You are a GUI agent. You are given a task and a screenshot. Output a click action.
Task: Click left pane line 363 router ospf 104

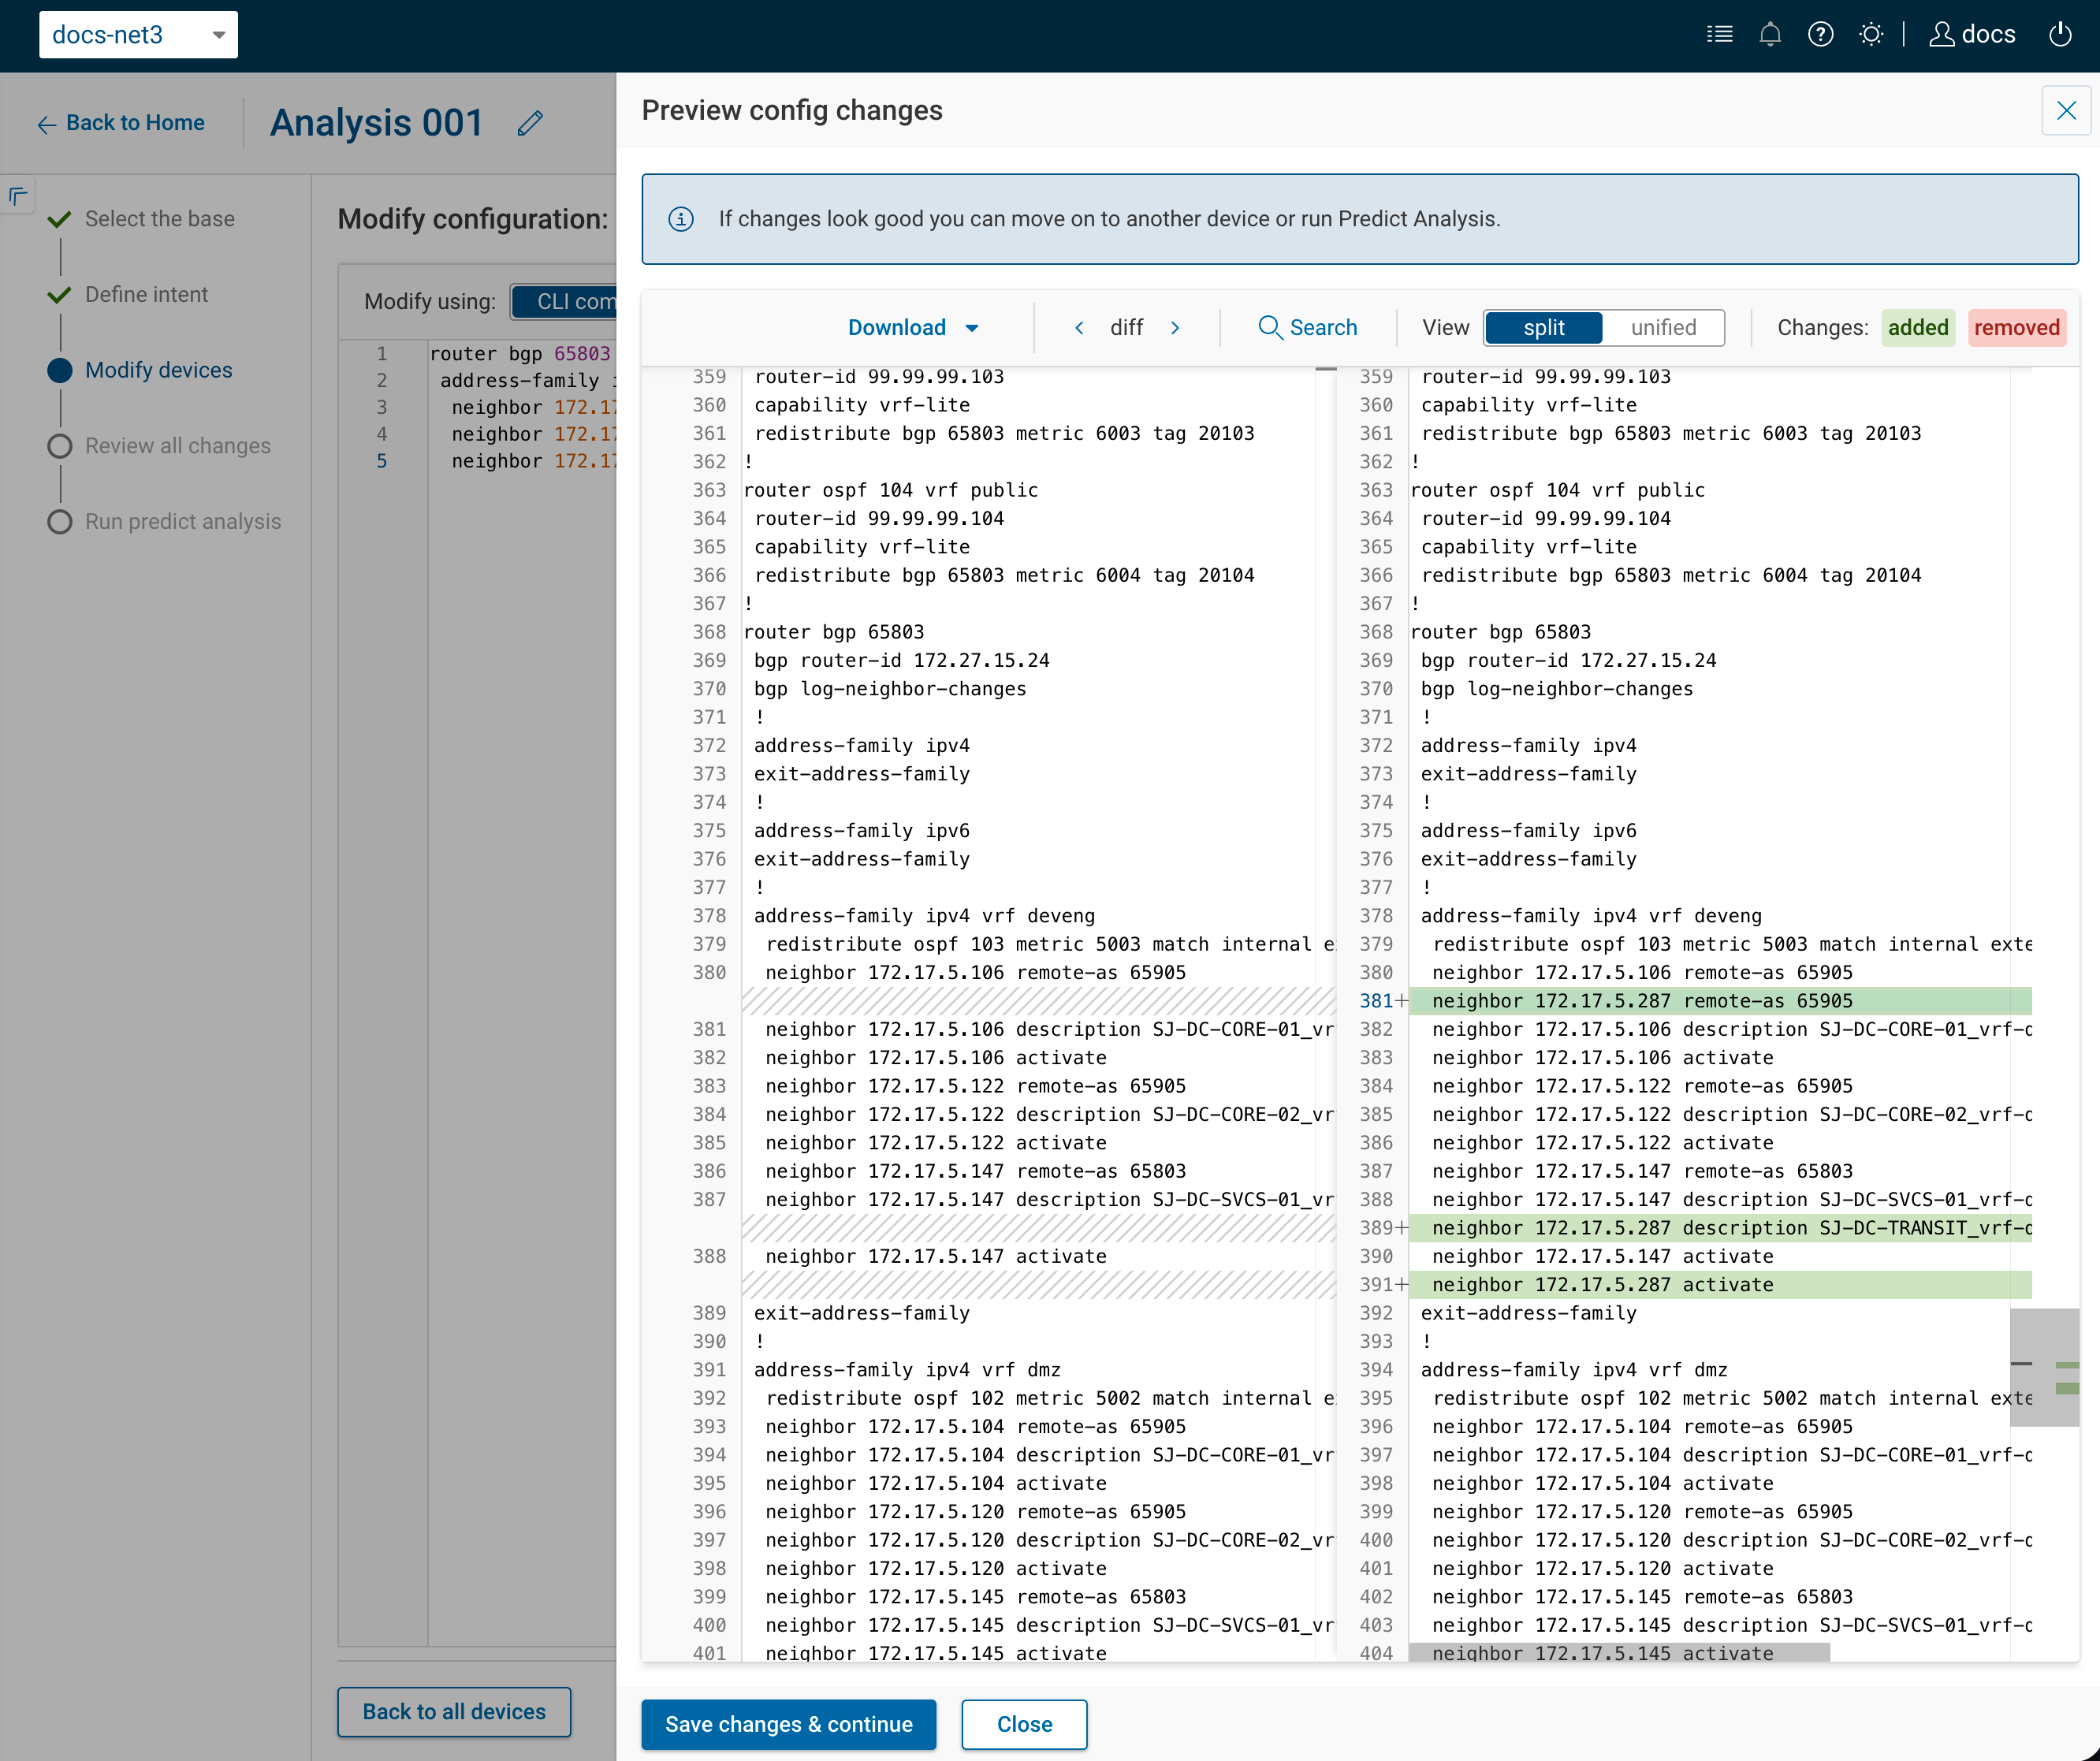[x=891, y=490]
